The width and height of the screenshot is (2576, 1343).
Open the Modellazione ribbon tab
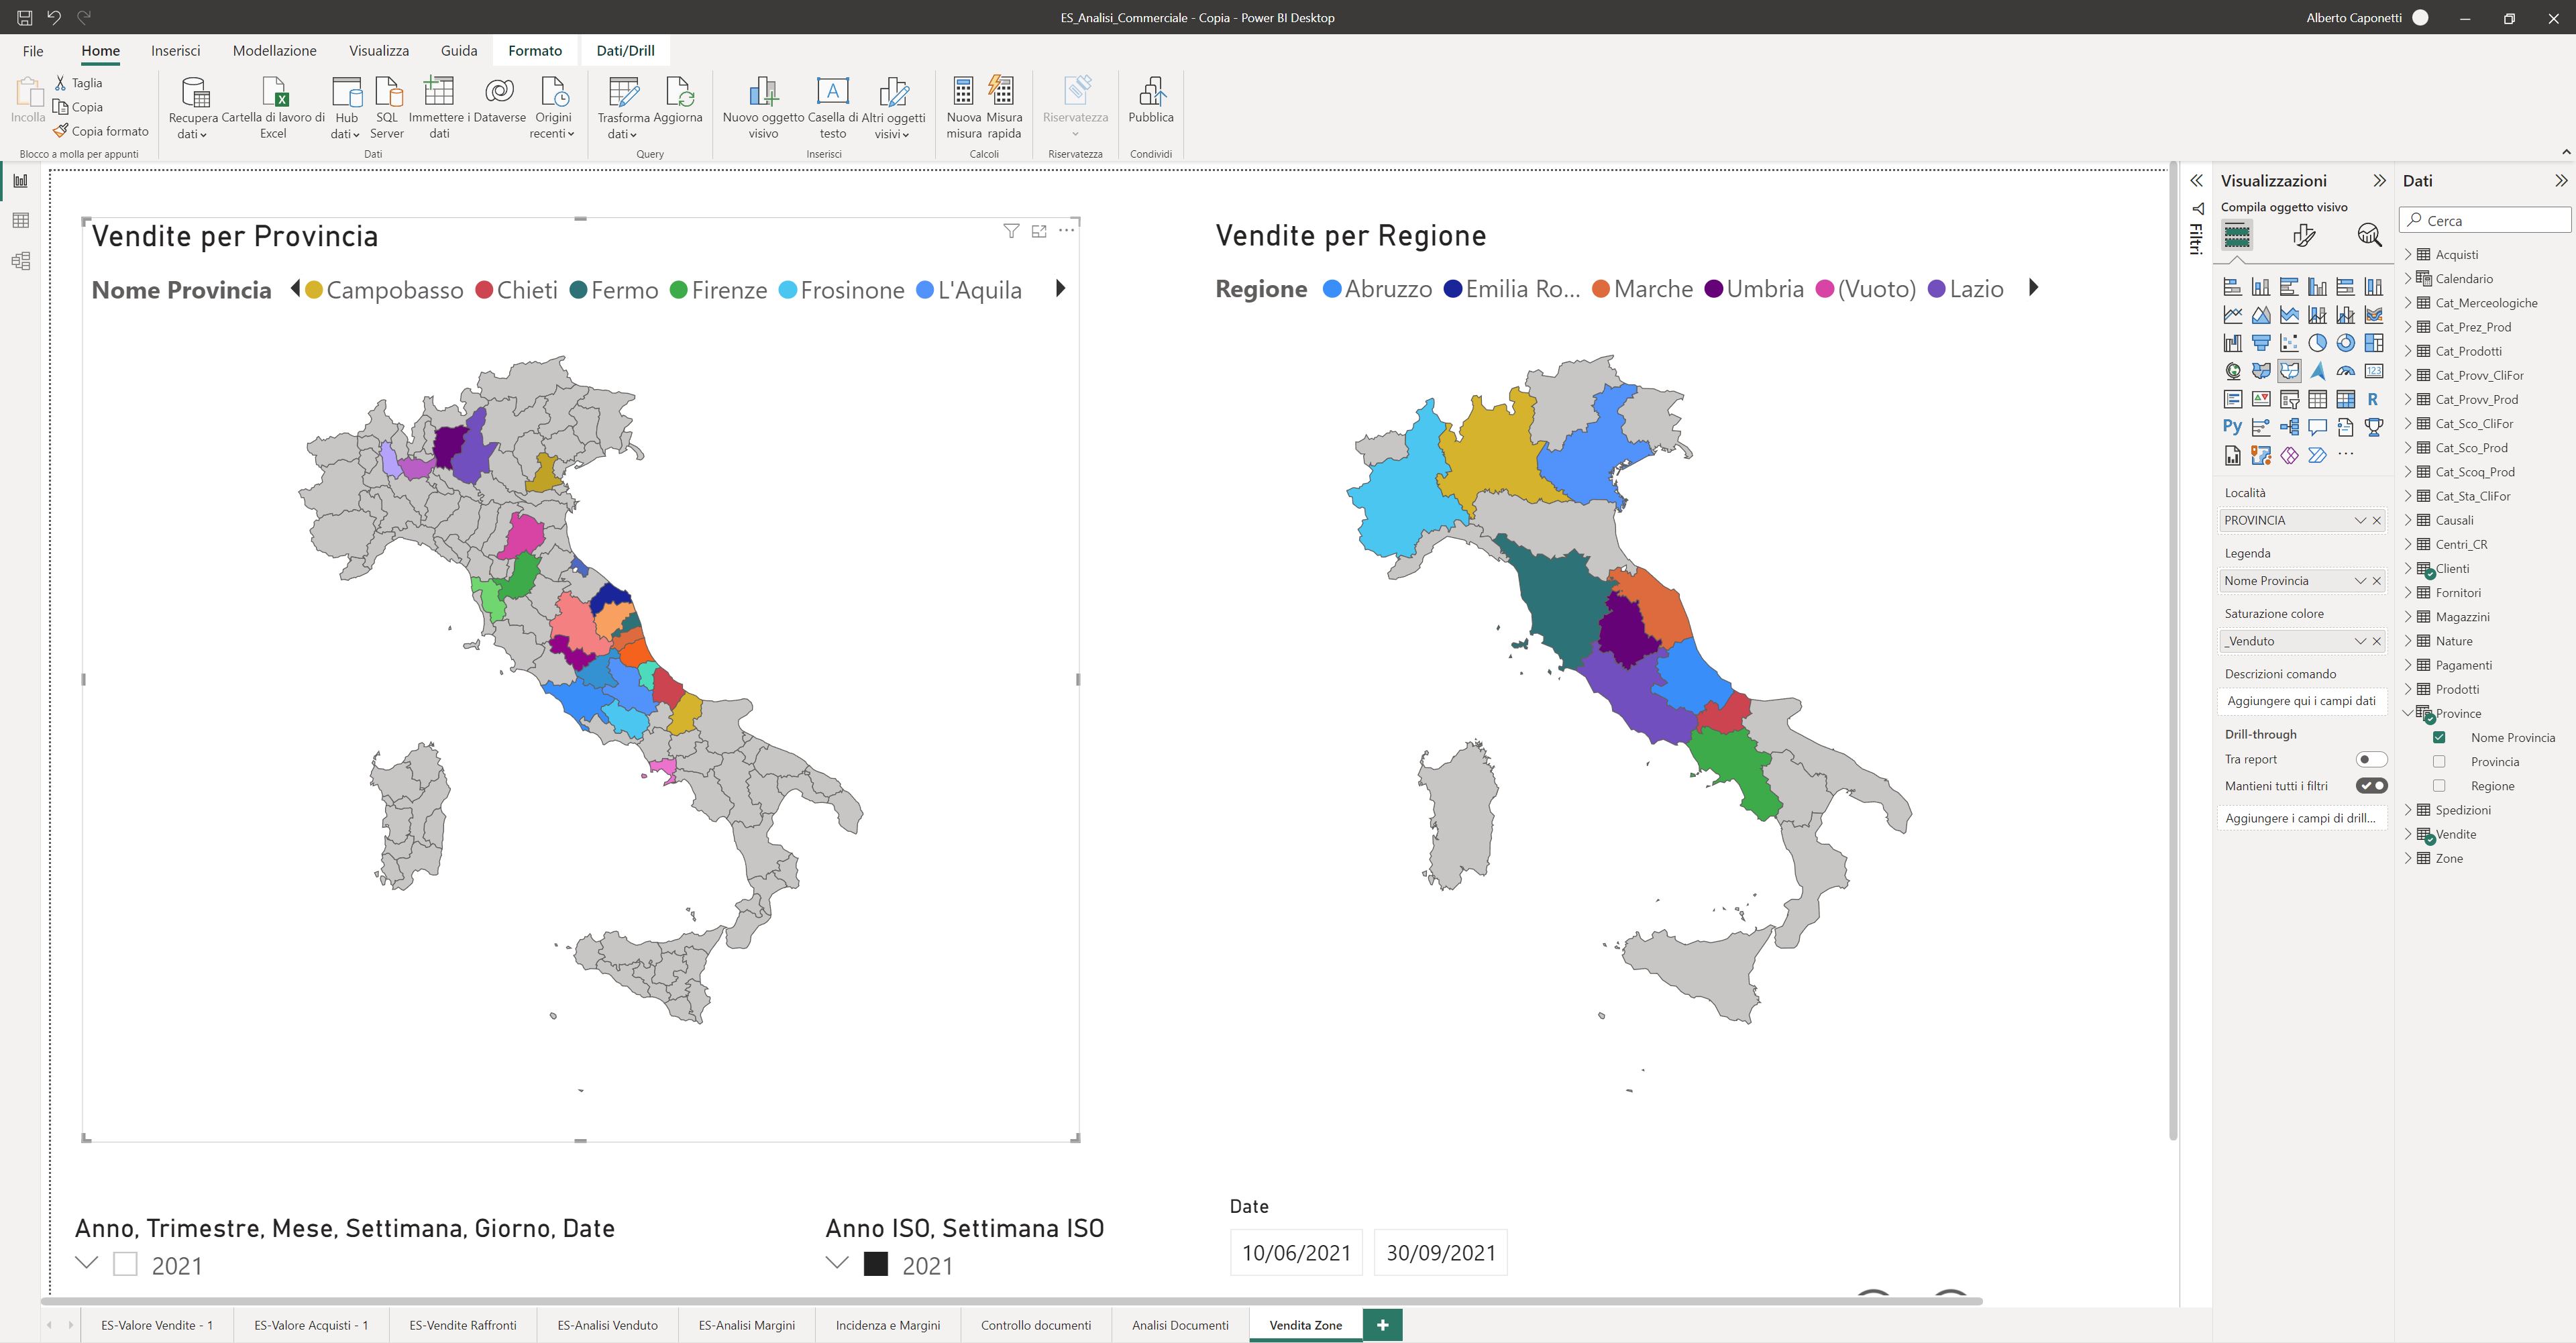coord(274,51)
